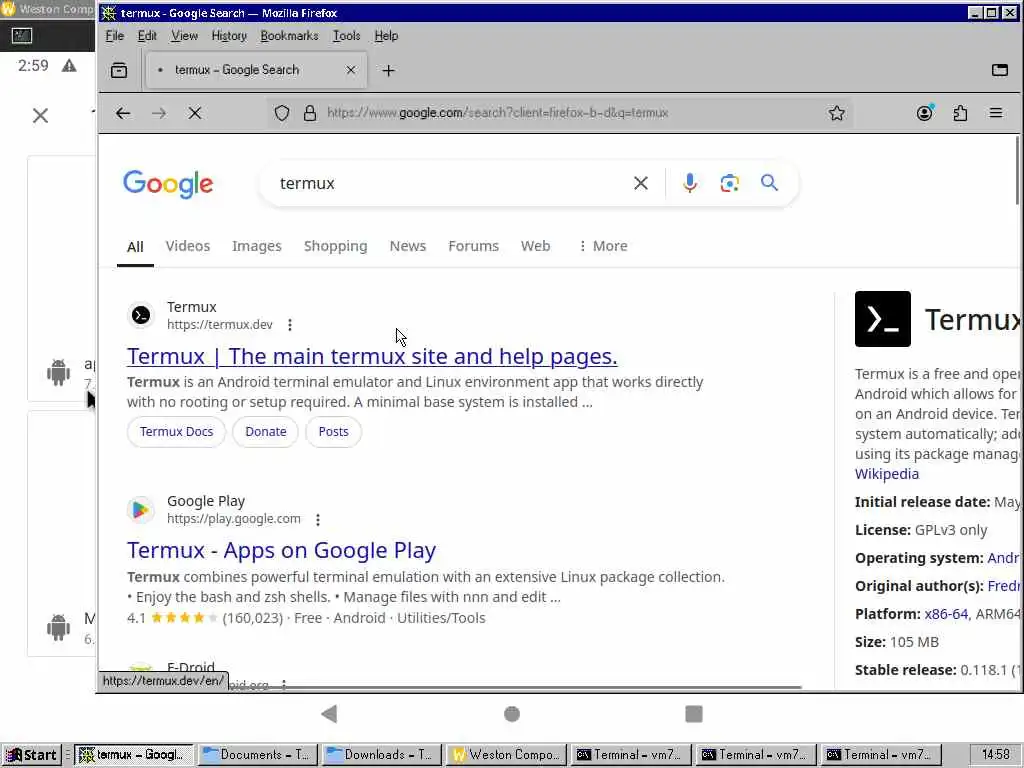
Task: Open Firefox account icon
Action: [925, 113]
